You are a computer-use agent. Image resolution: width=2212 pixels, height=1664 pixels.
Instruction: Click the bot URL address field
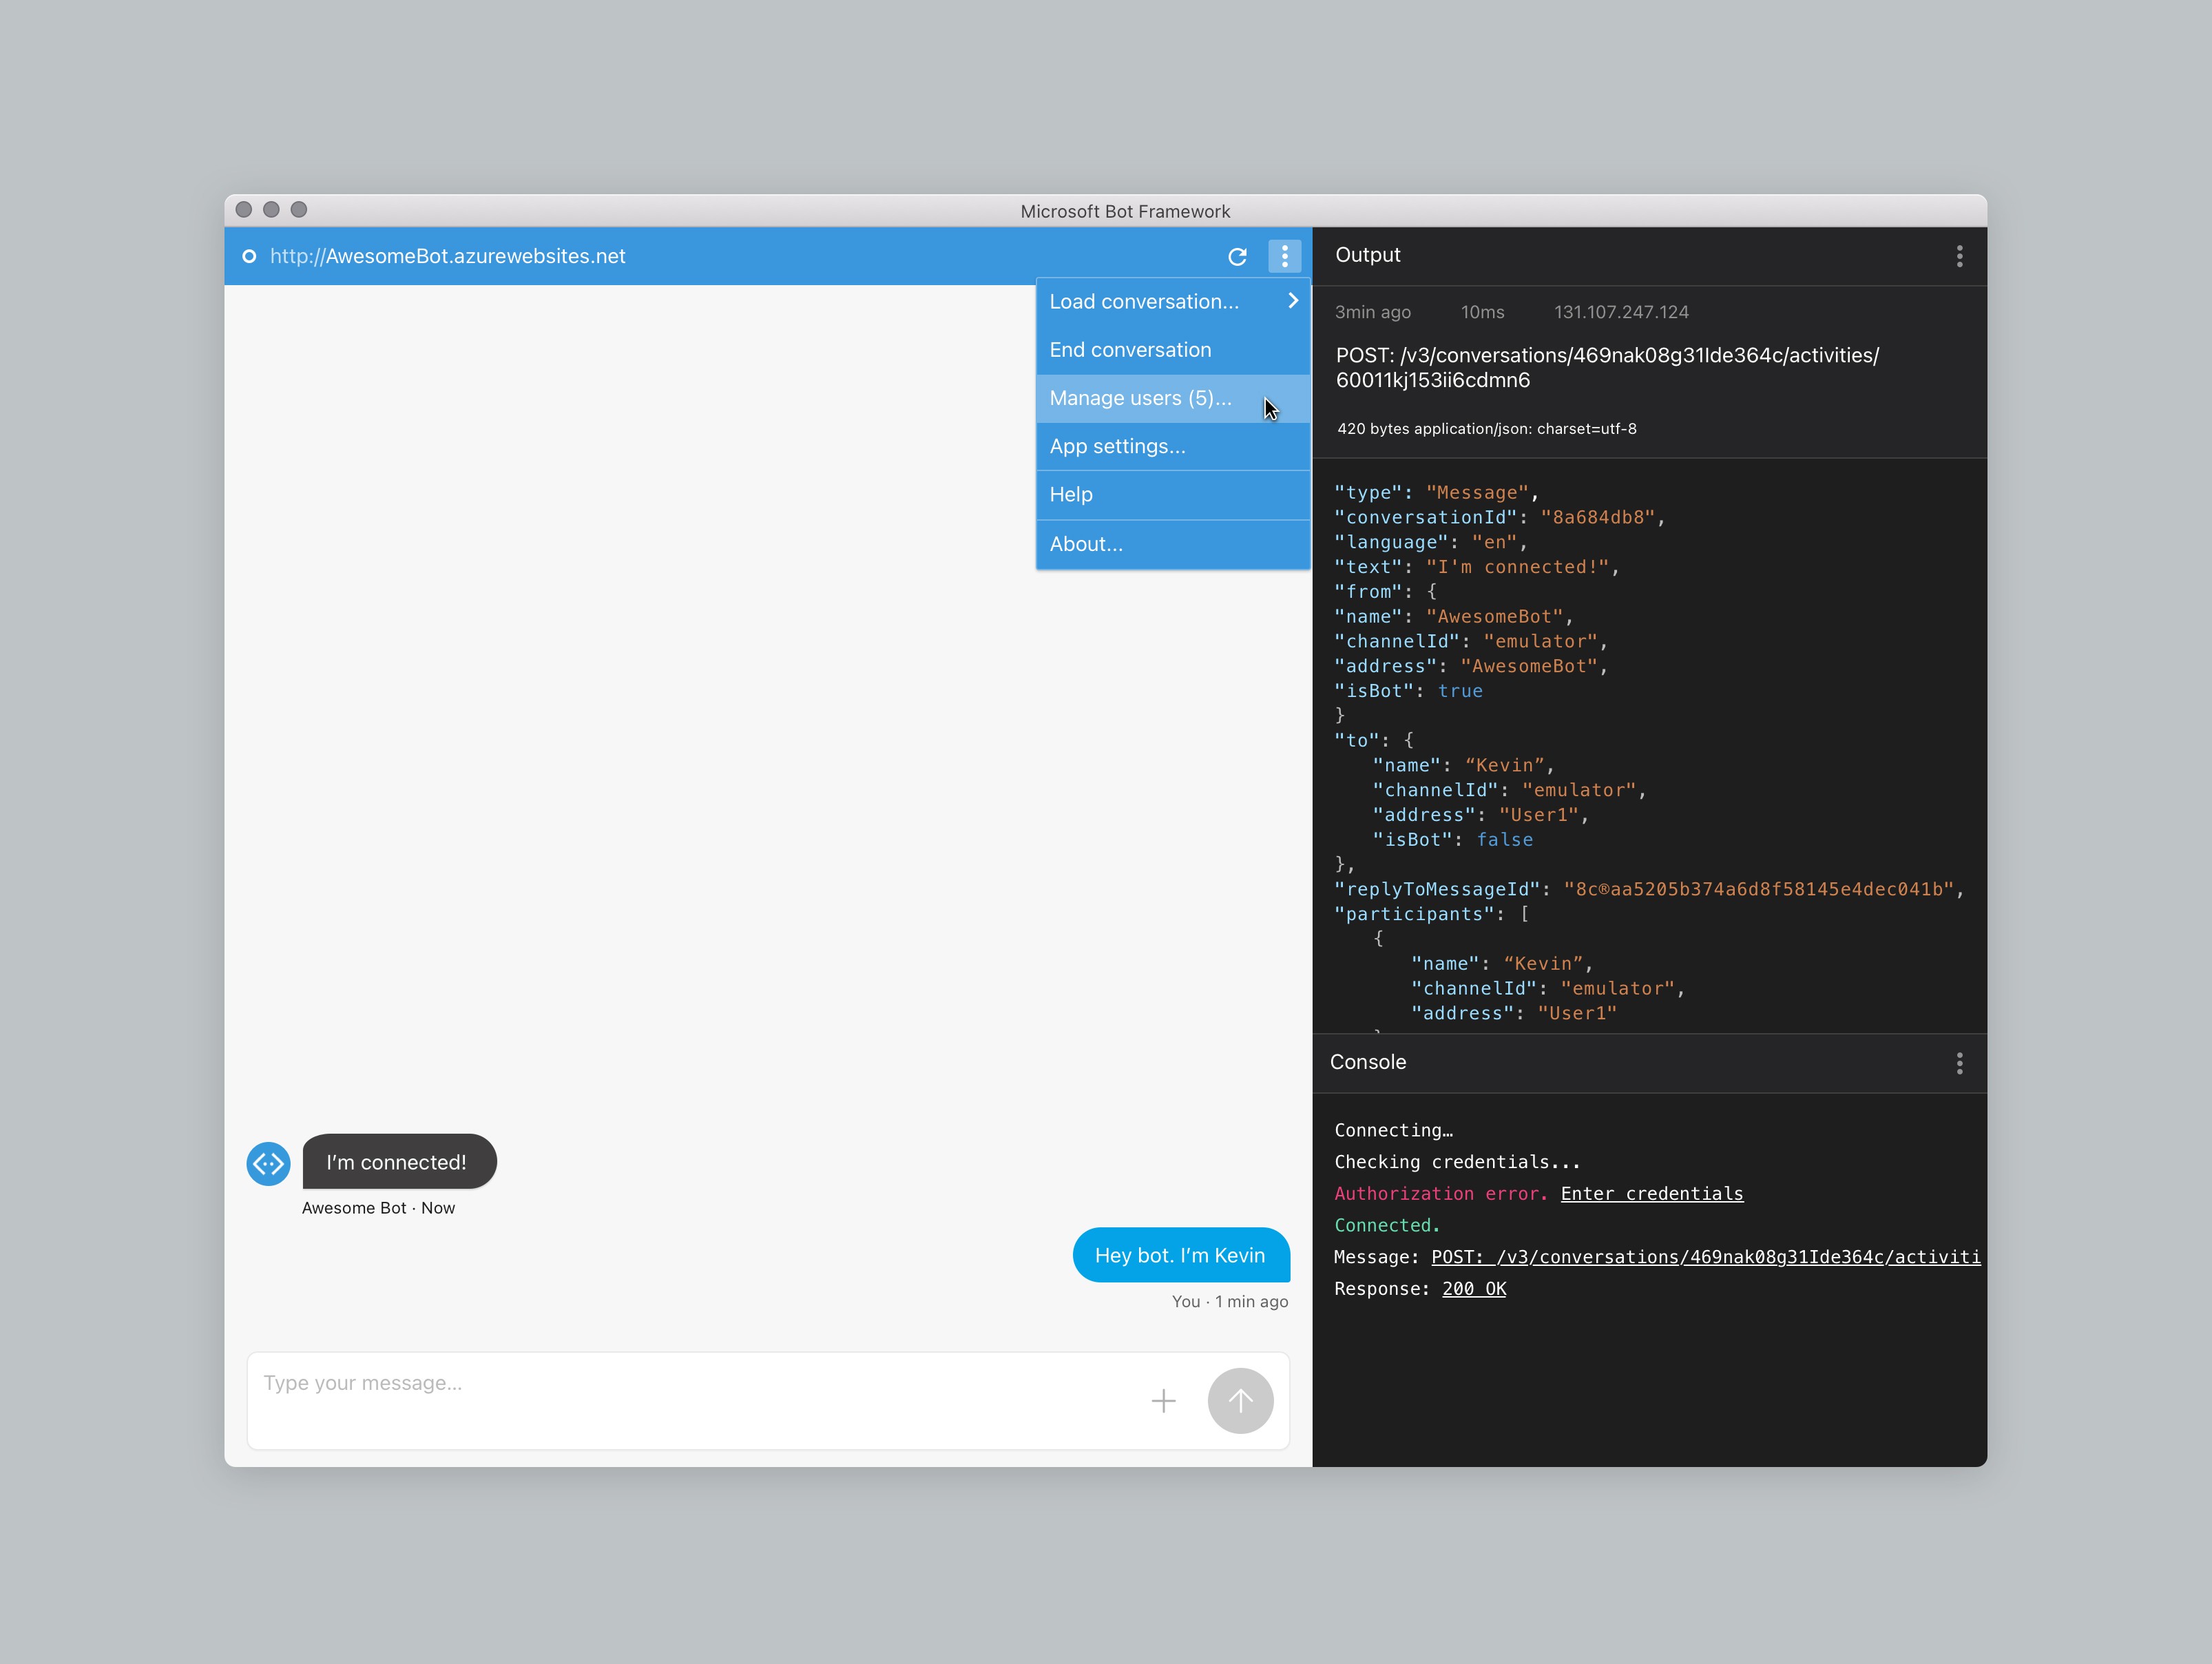448,257
